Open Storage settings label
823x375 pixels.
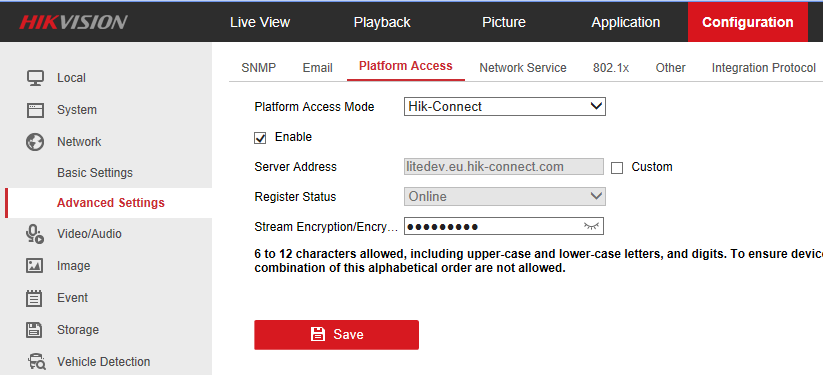(78, 330)
